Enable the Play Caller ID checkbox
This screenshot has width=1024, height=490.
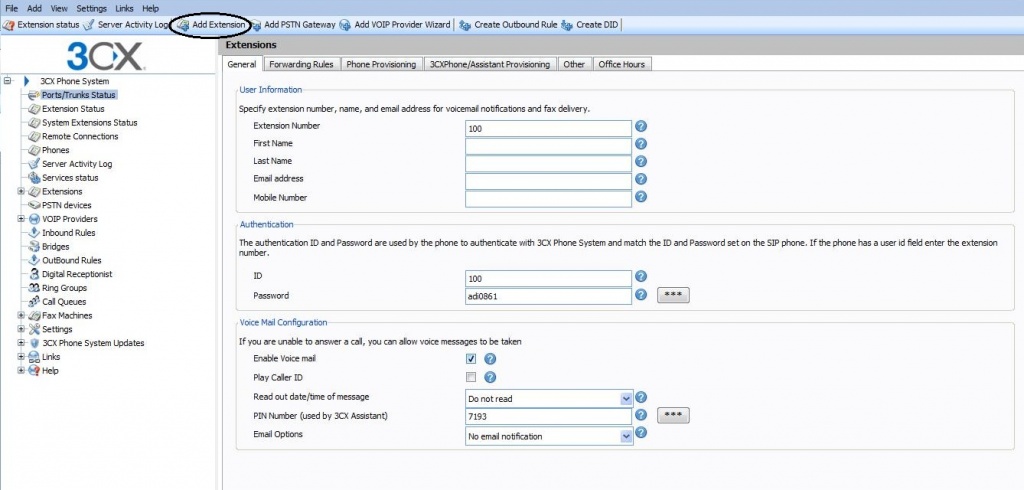tap(471, 377)
